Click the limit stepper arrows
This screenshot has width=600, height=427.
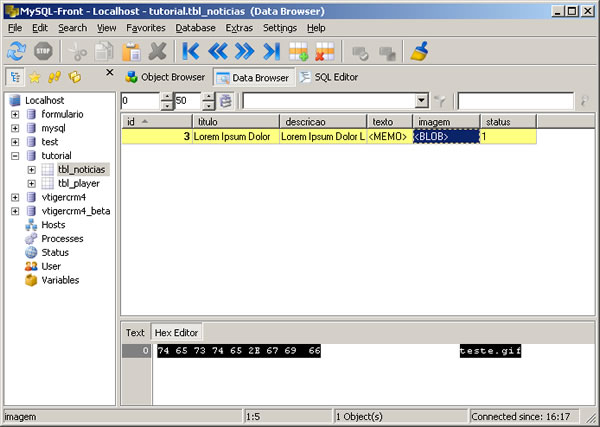point(208,101)
